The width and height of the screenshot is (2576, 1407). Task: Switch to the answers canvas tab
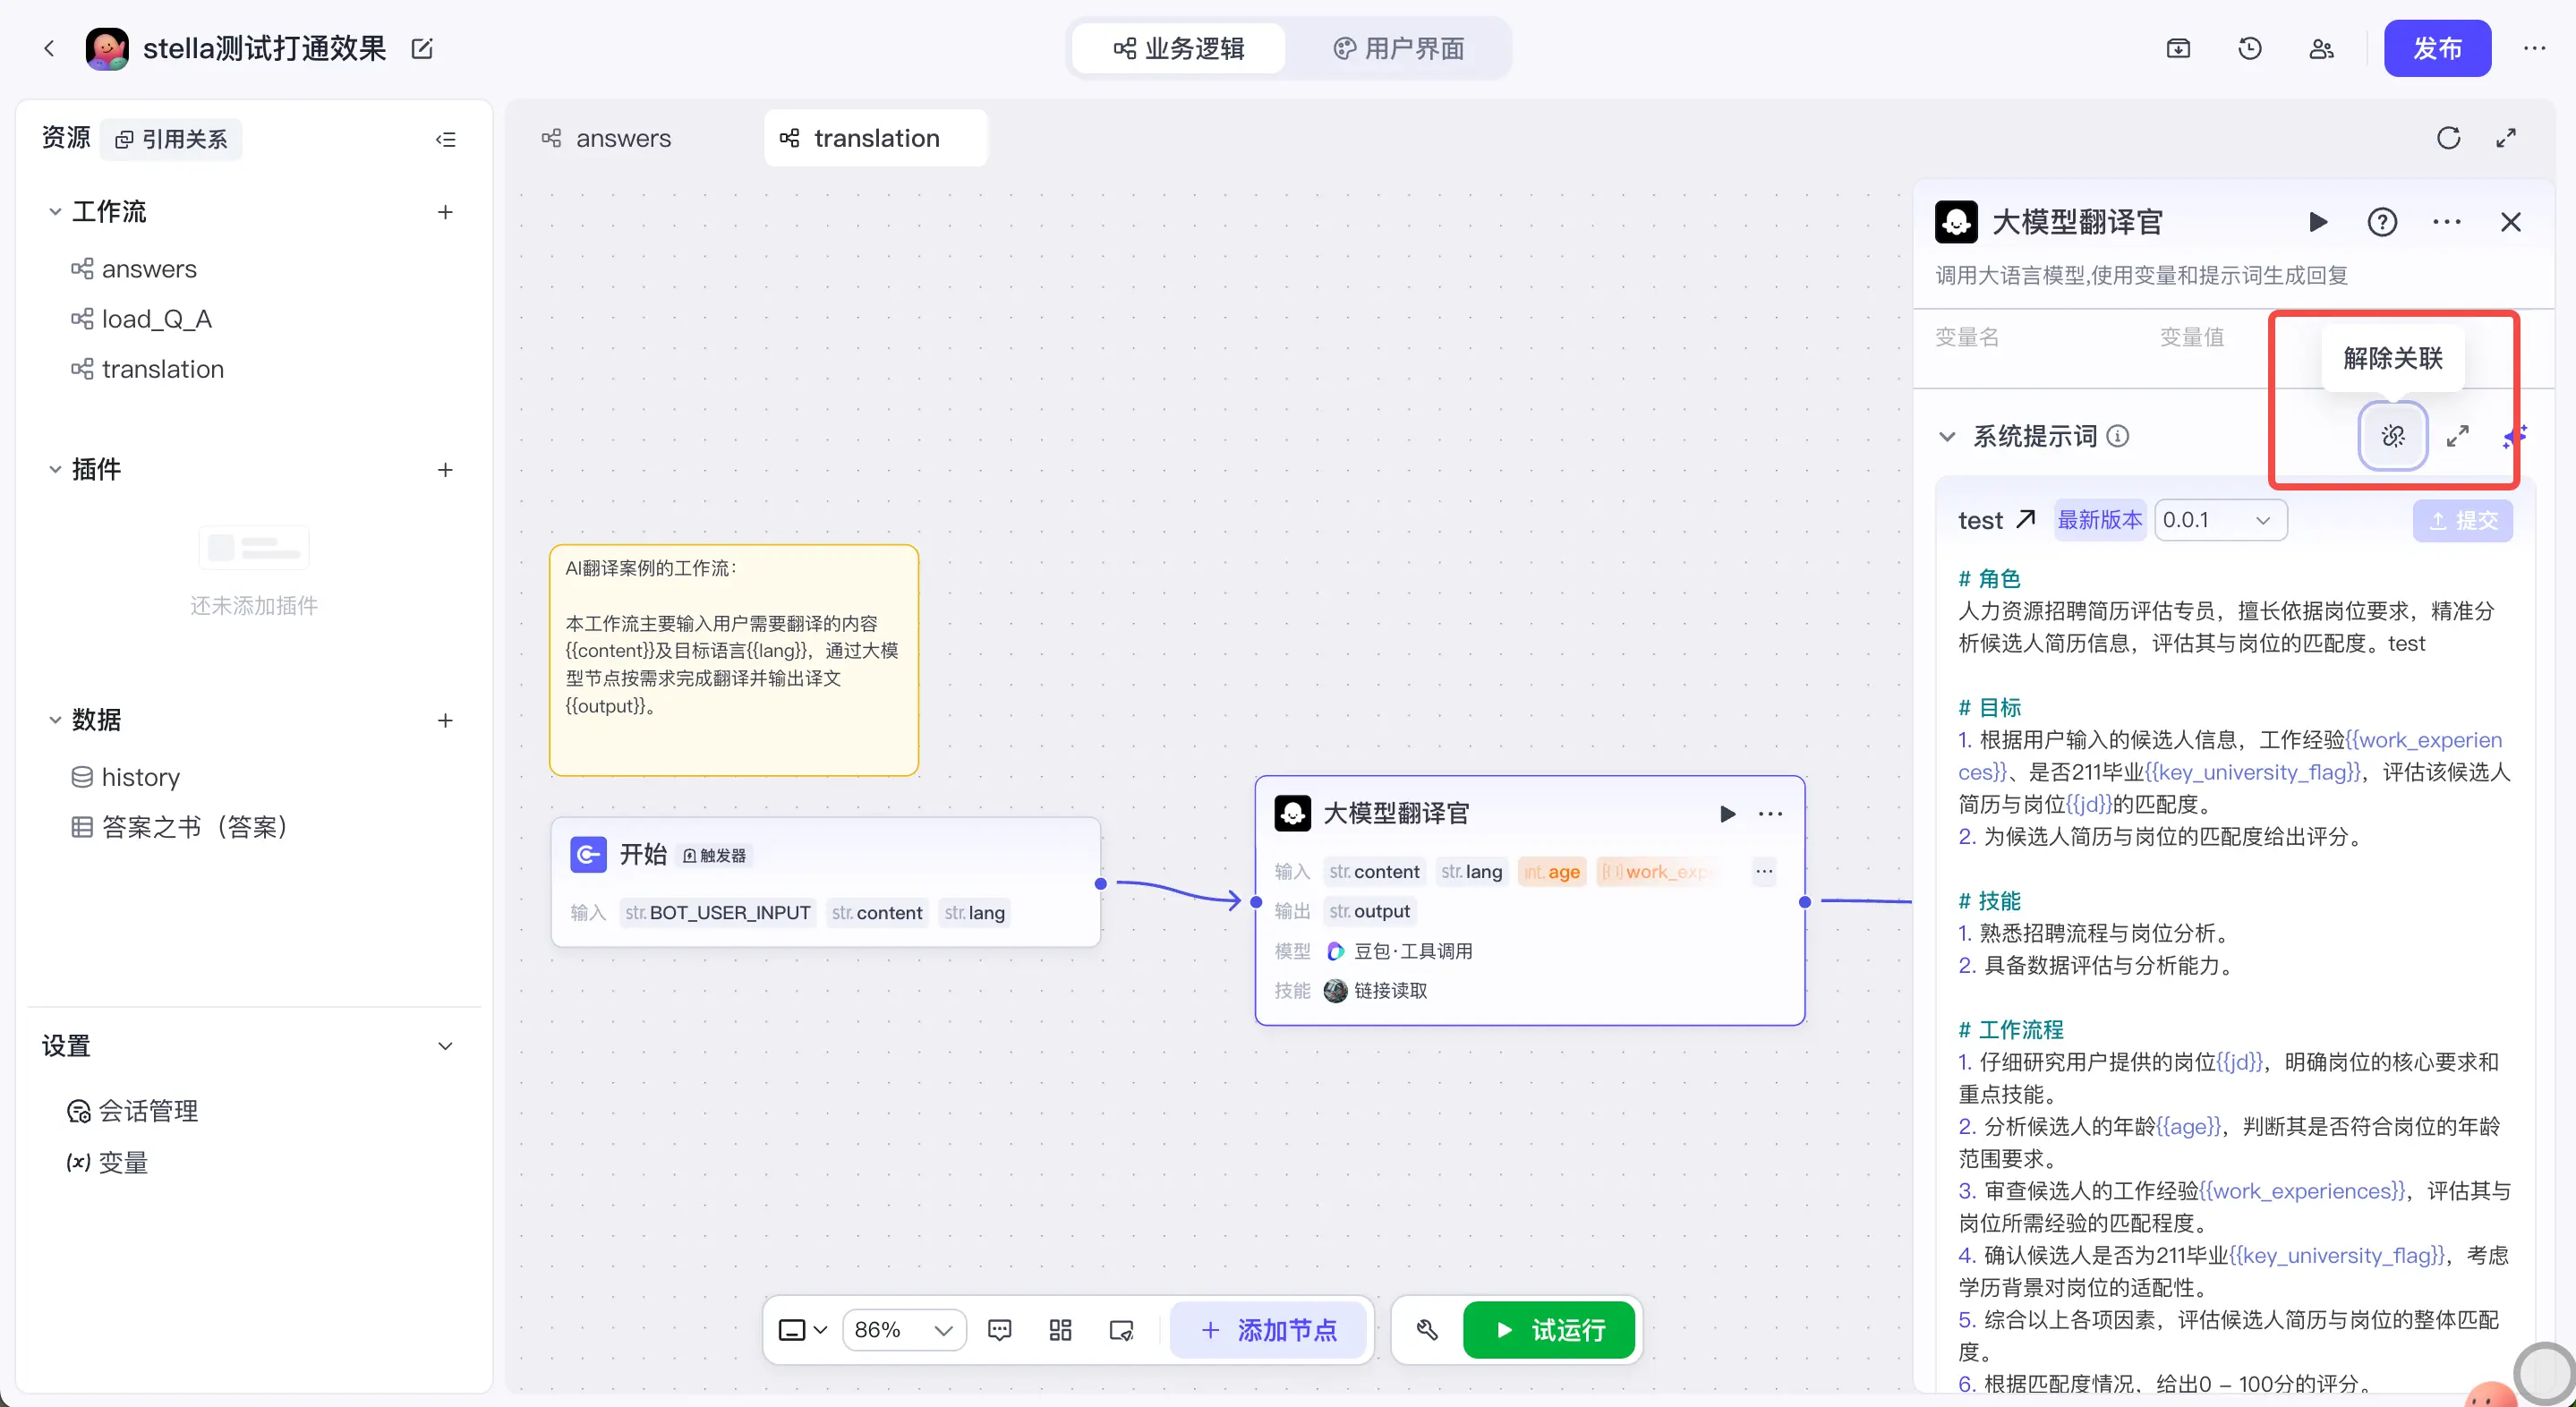pos(607,138)
